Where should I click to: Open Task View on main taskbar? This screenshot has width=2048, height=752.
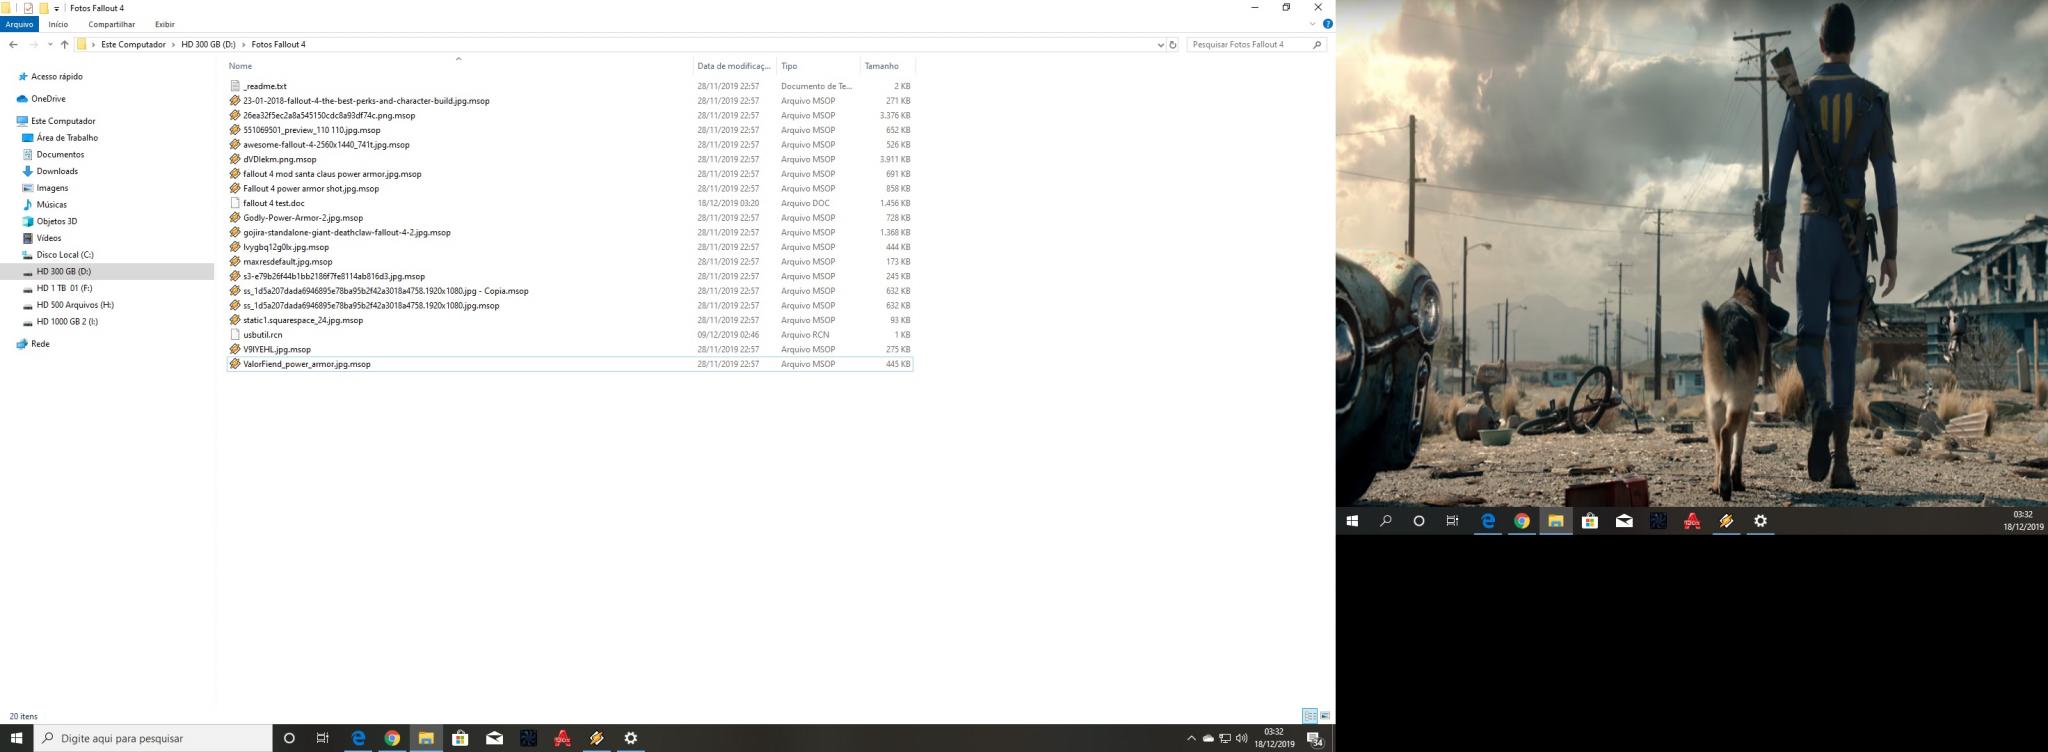coord(322,738)
